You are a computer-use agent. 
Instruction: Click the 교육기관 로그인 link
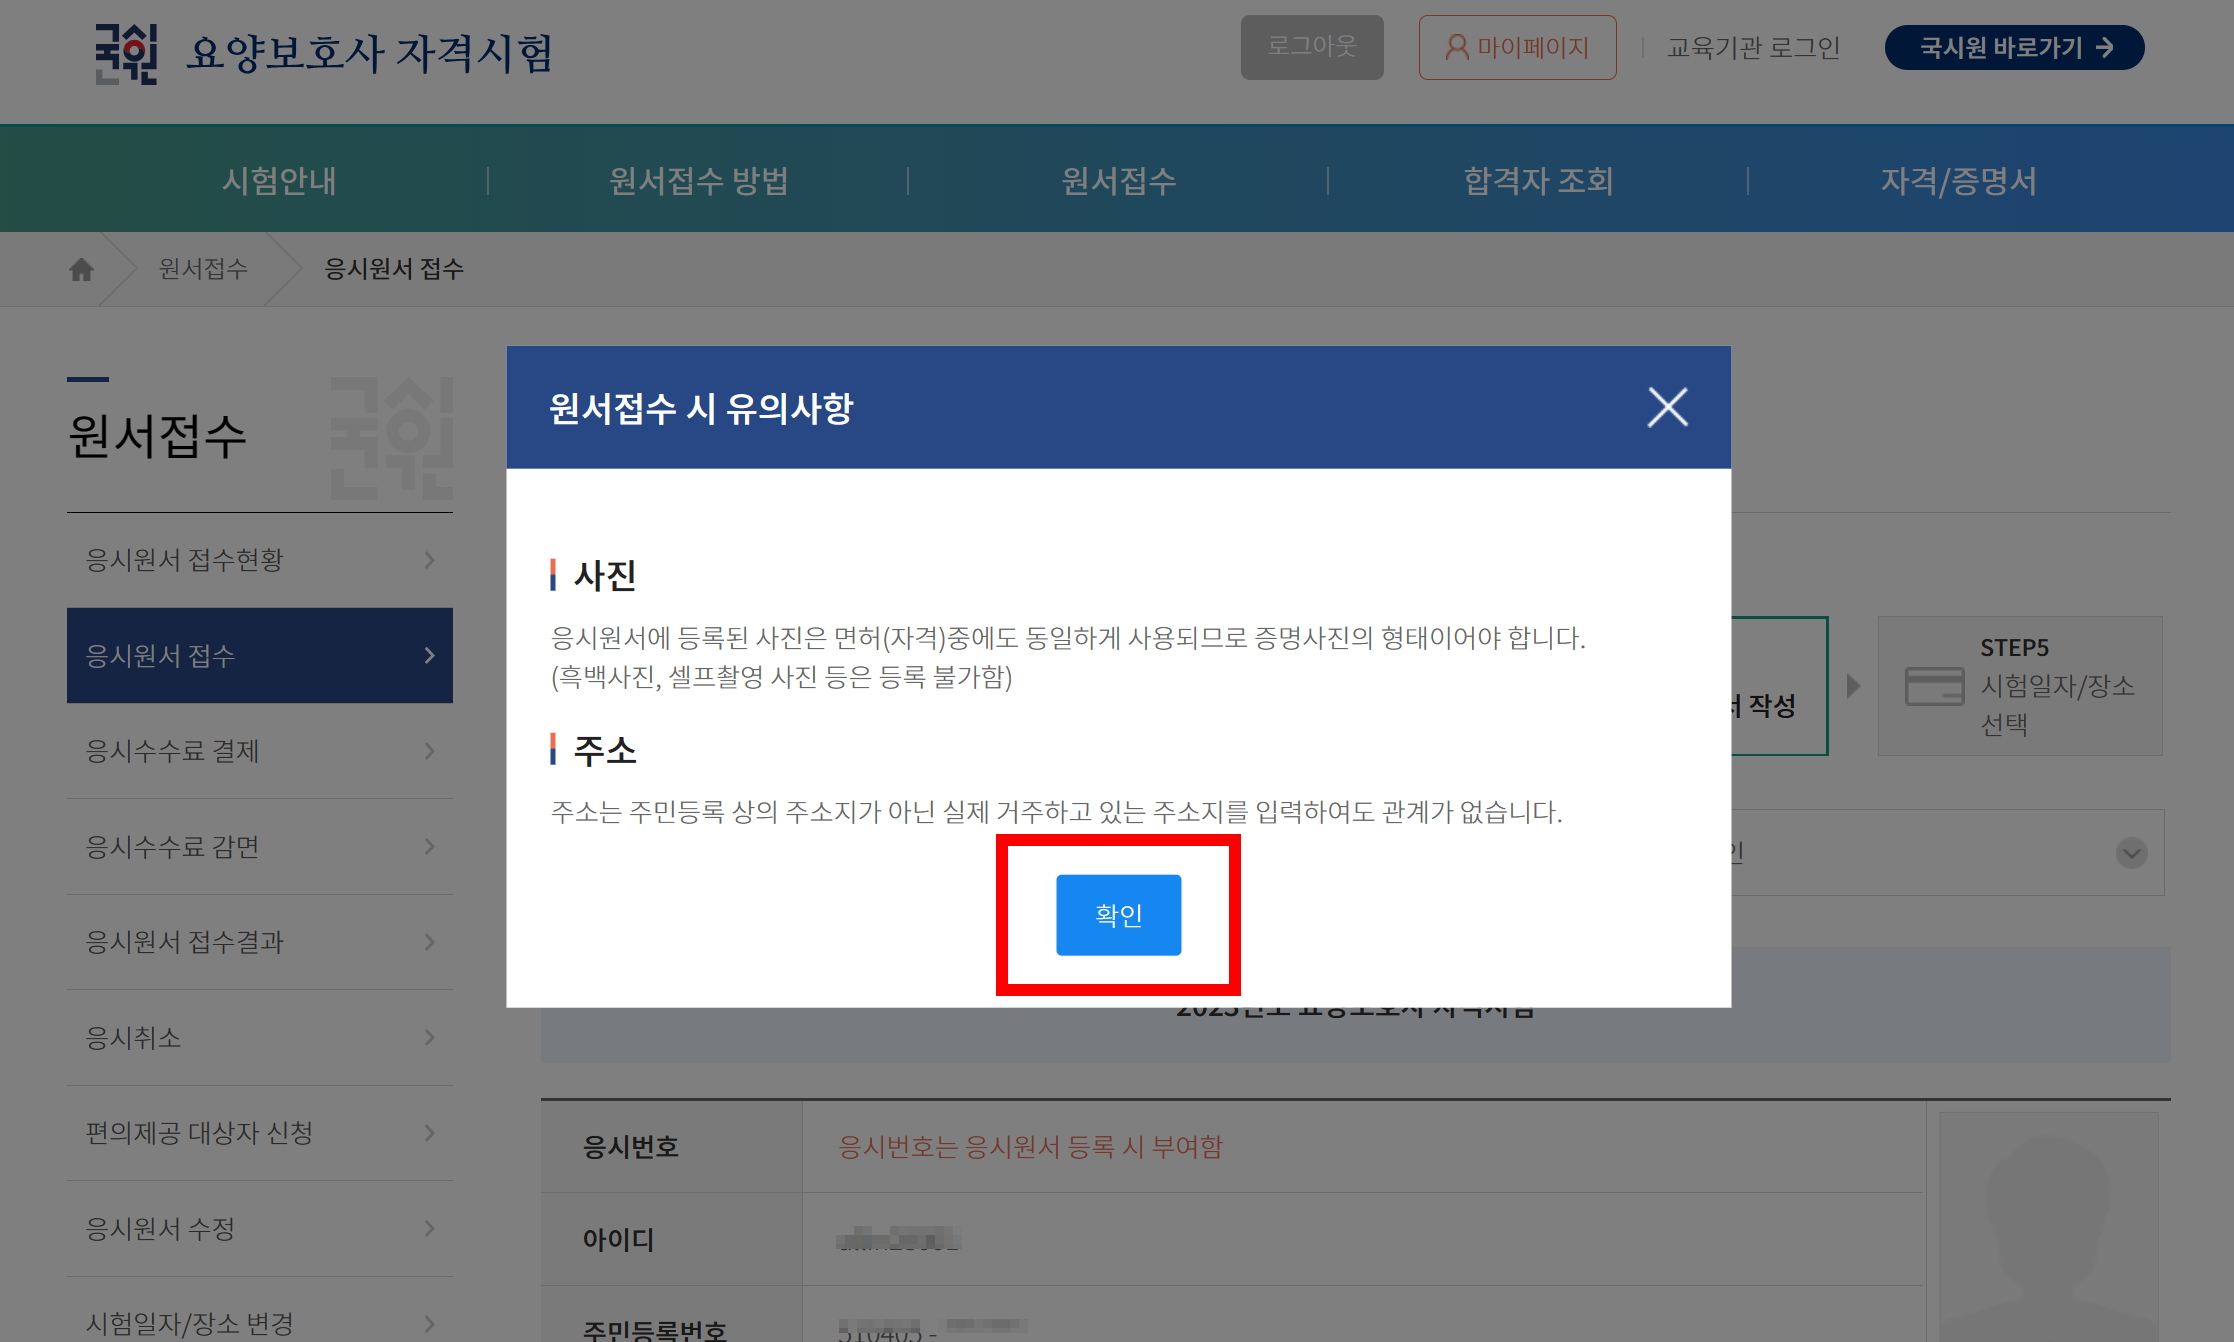[x=1753, y=47]
